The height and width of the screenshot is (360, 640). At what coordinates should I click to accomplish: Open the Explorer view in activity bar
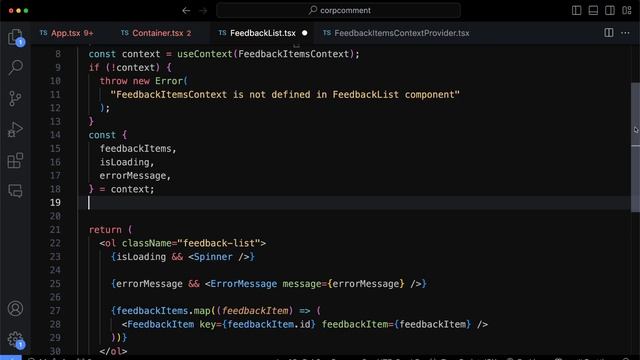click(x=16, y=37)
